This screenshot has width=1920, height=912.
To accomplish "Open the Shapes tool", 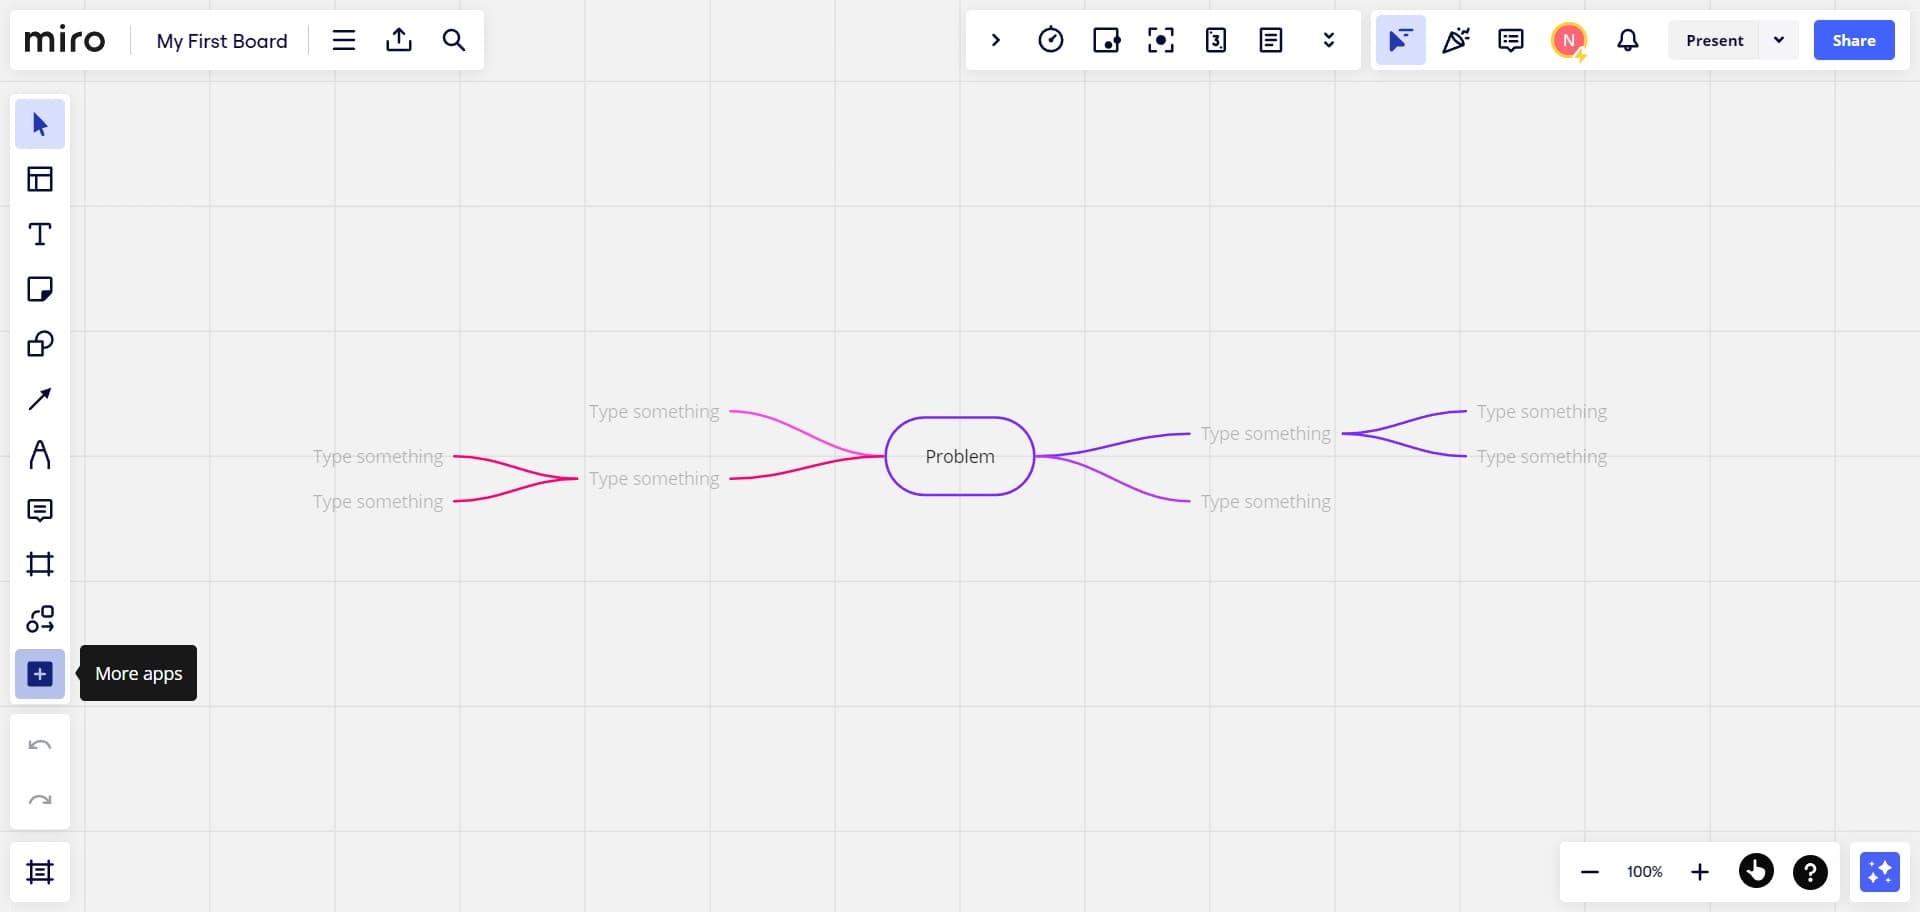I will point(40,344).
